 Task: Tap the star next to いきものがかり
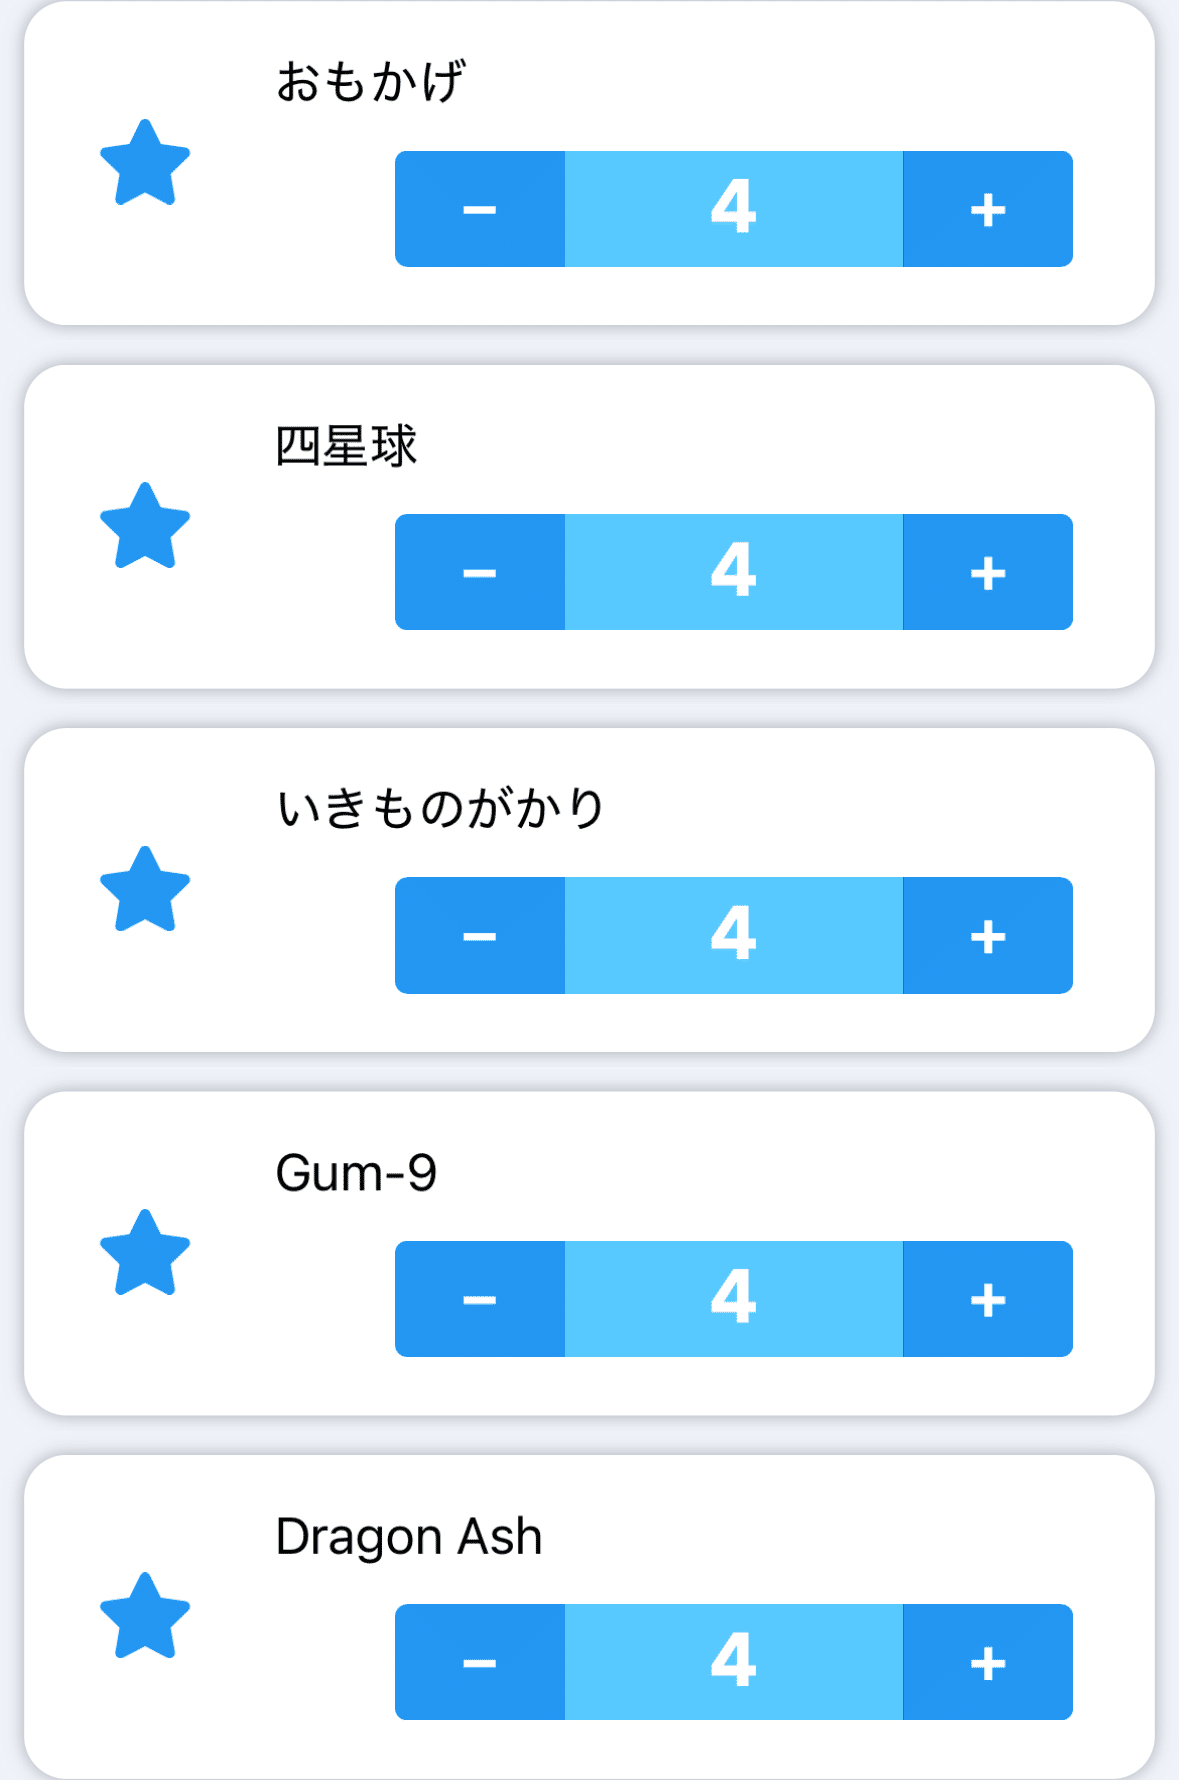(145, 890)
